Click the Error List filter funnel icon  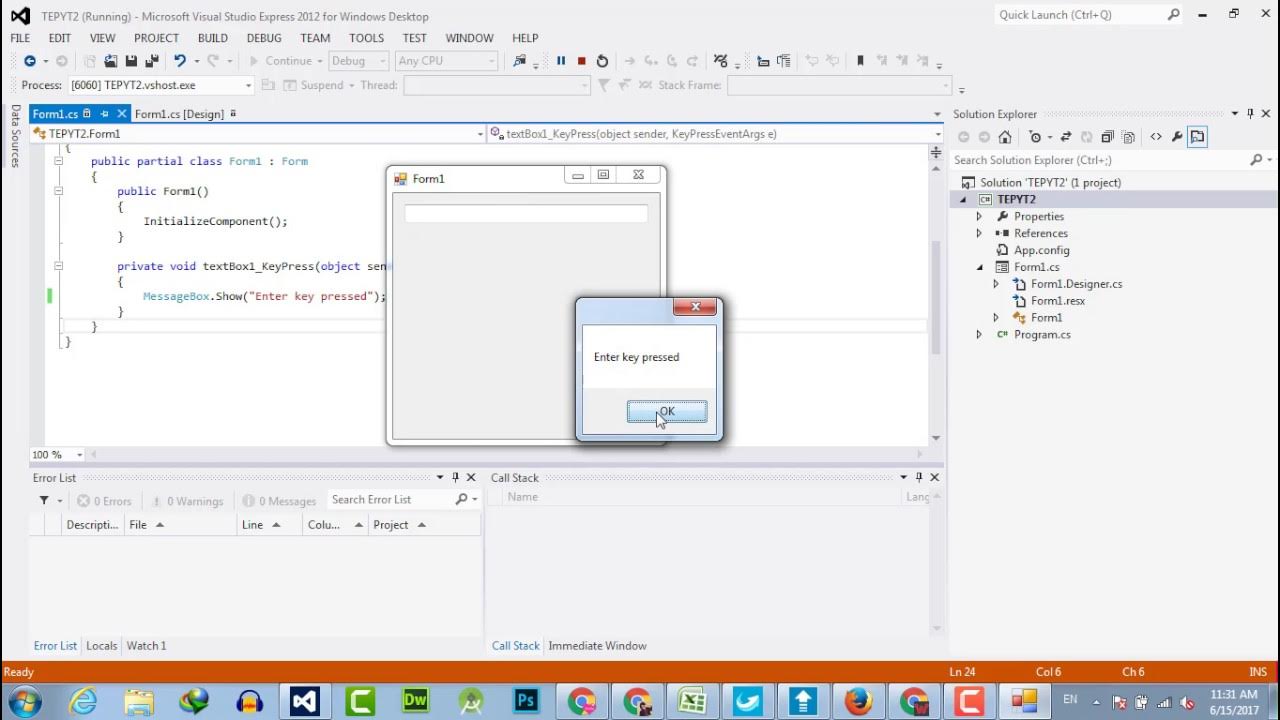pos(44,500)
